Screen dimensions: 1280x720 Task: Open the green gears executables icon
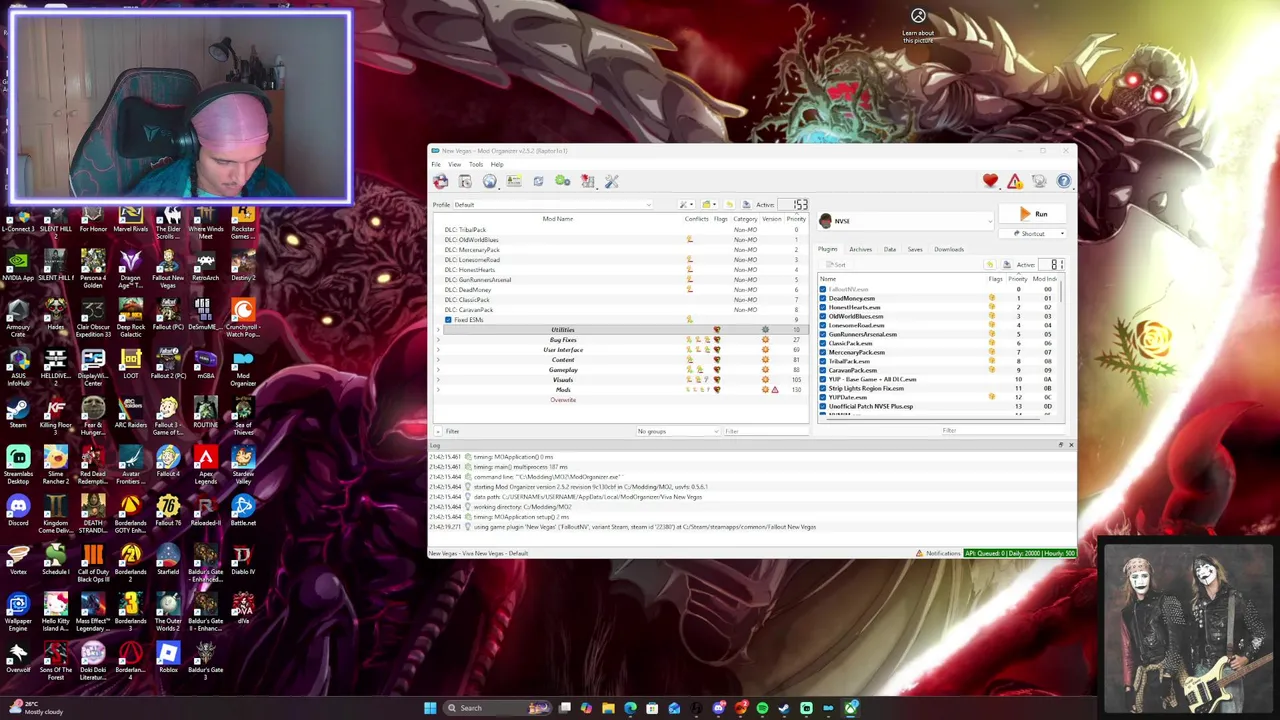pyautogui.click(x=563, y=181)
